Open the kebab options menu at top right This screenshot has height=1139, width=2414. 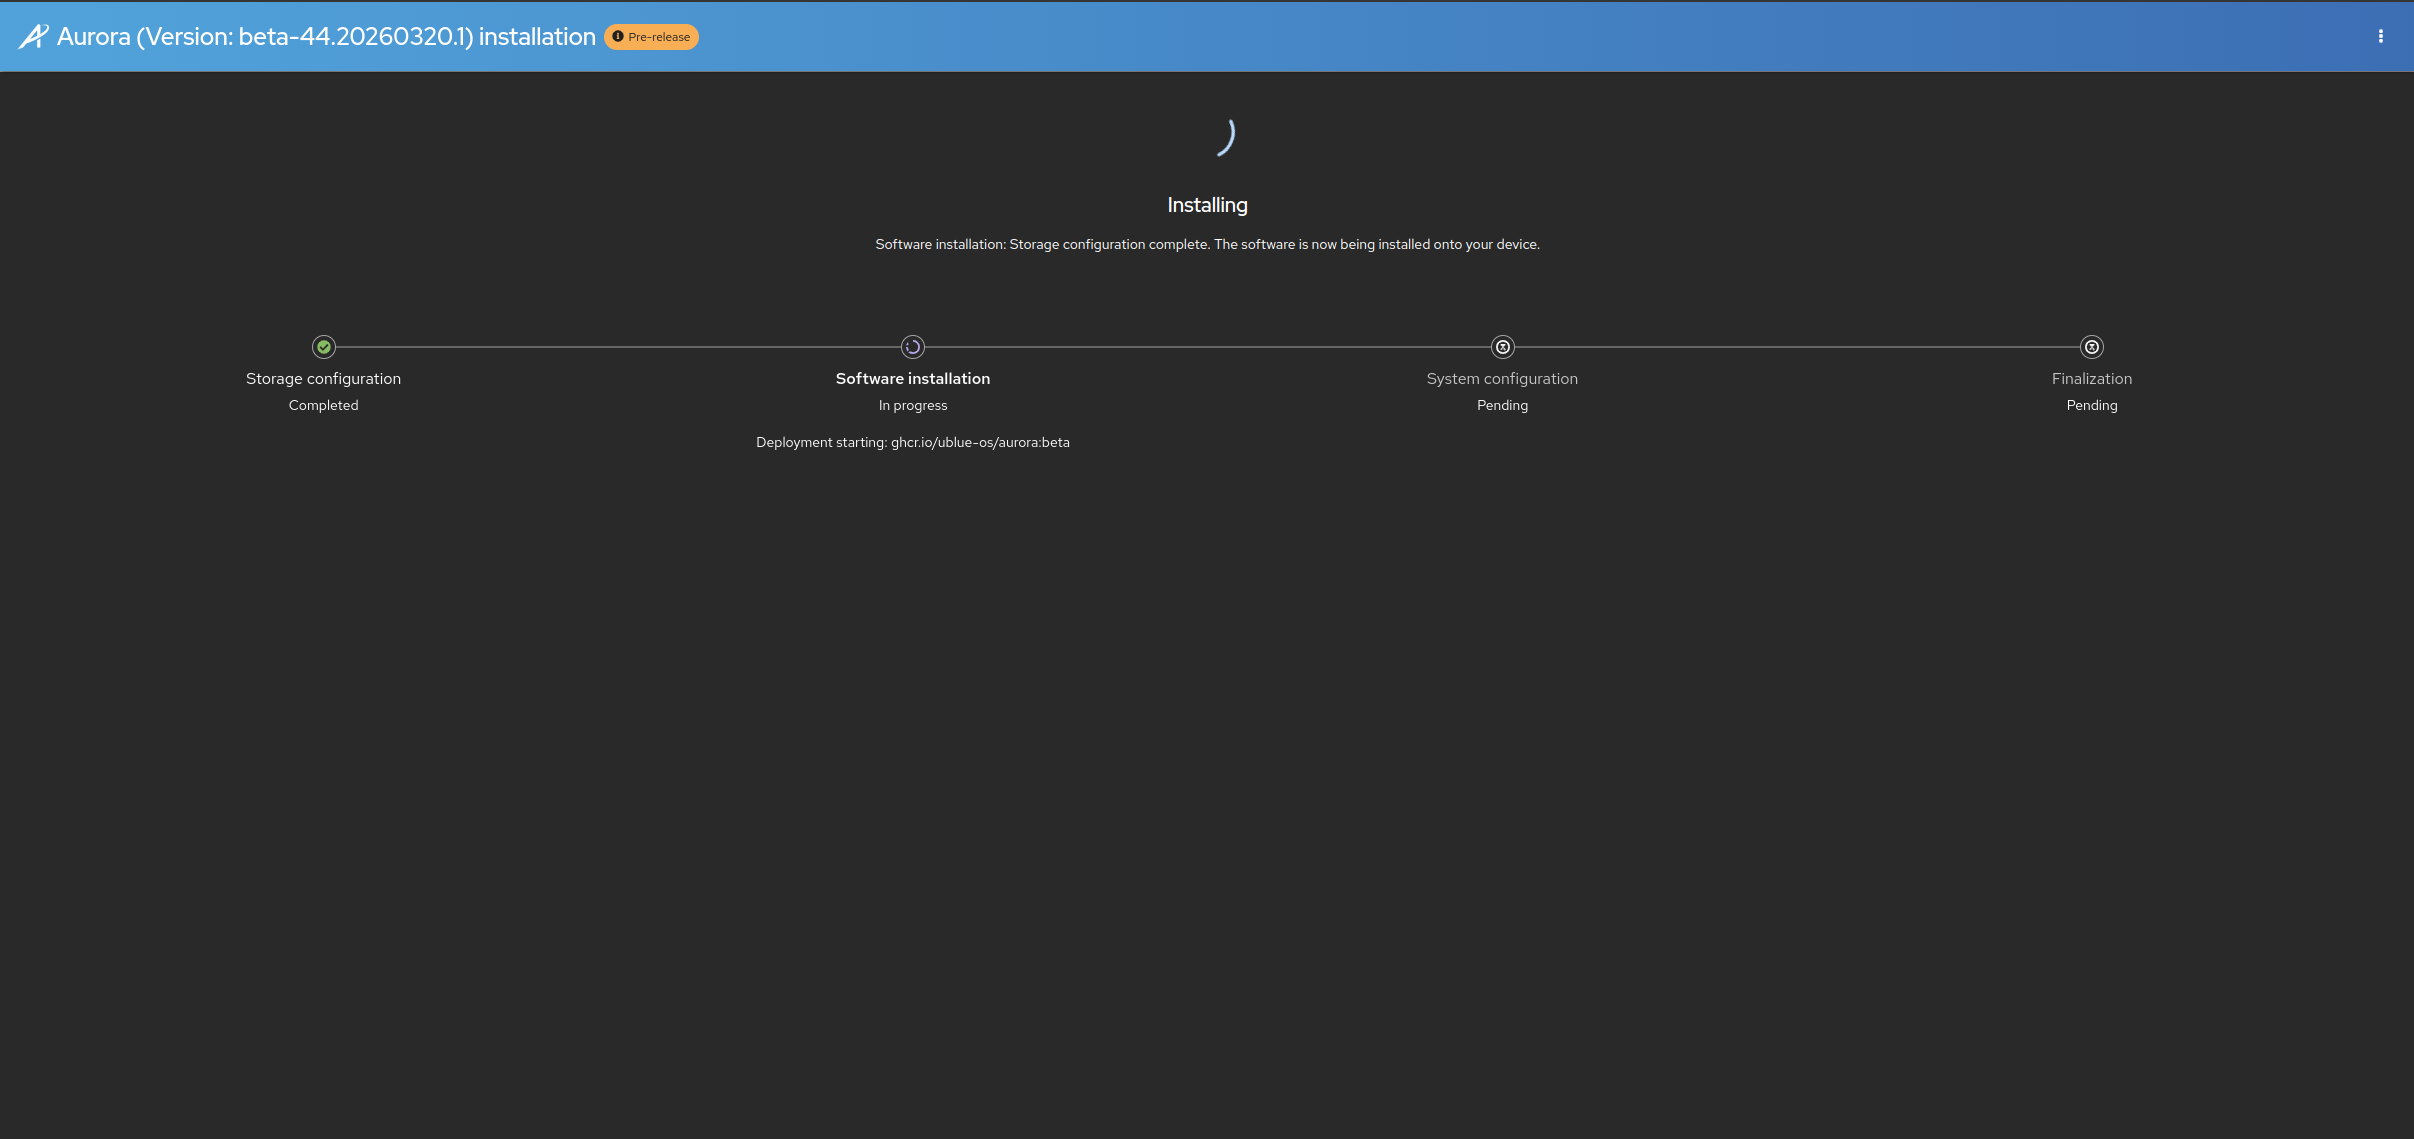pyautogui.click(x=2380, y=37)
